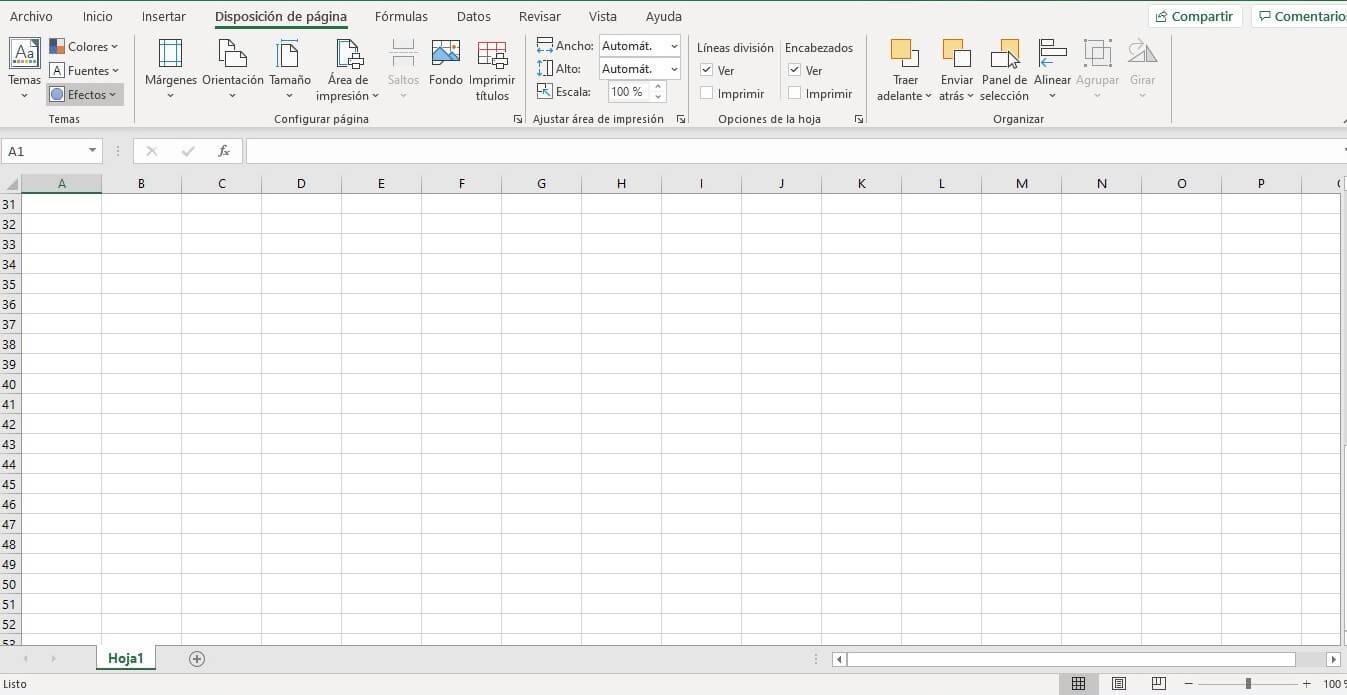Expand the Alto height dropdown

[674, 69]
